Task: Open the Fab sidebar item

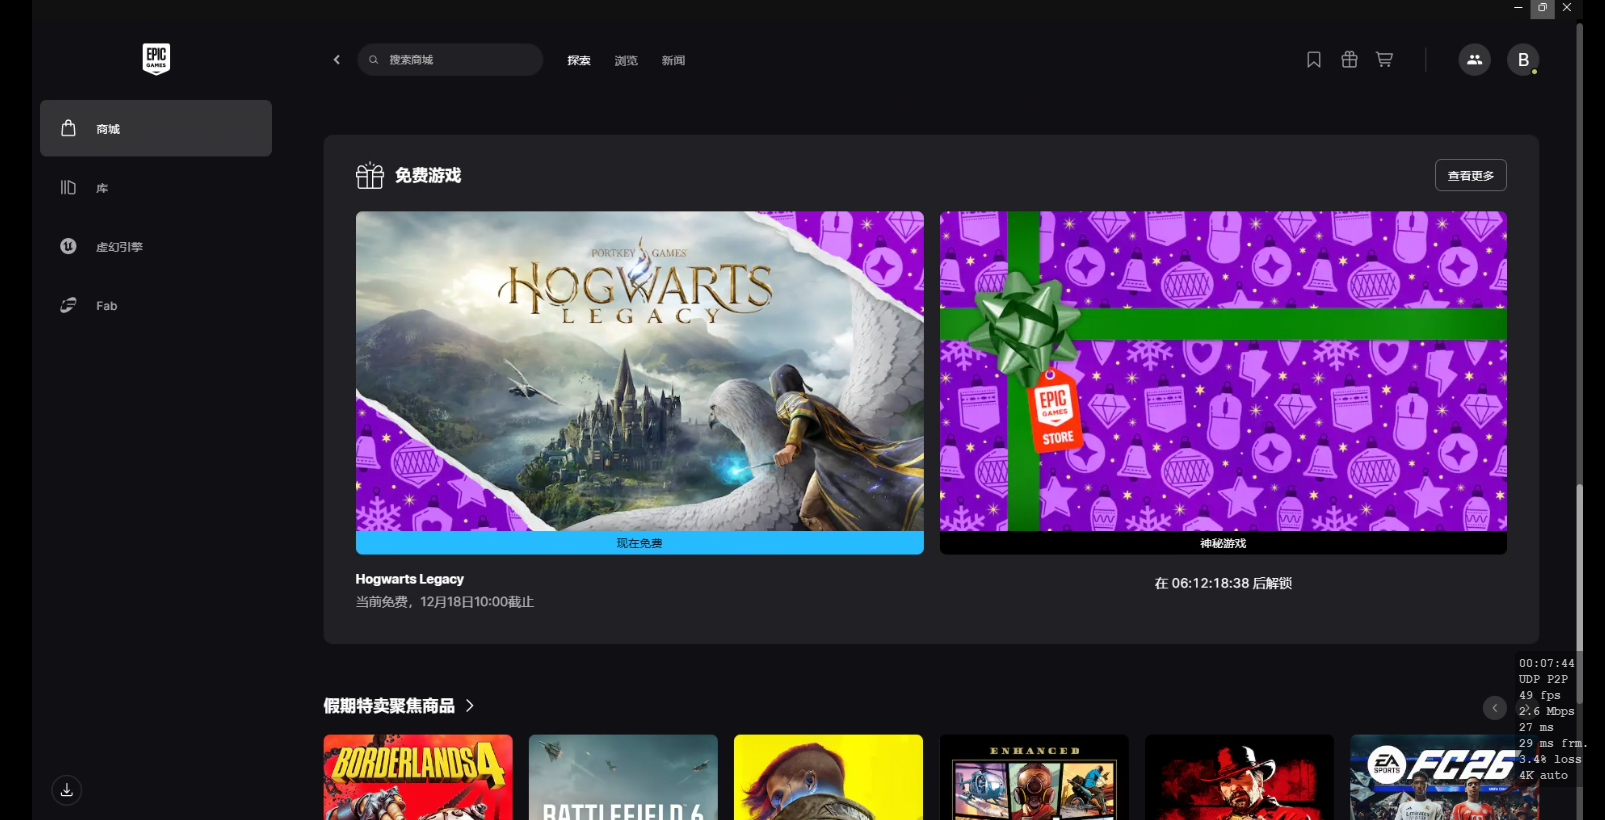Action: (x=156, y=306)
